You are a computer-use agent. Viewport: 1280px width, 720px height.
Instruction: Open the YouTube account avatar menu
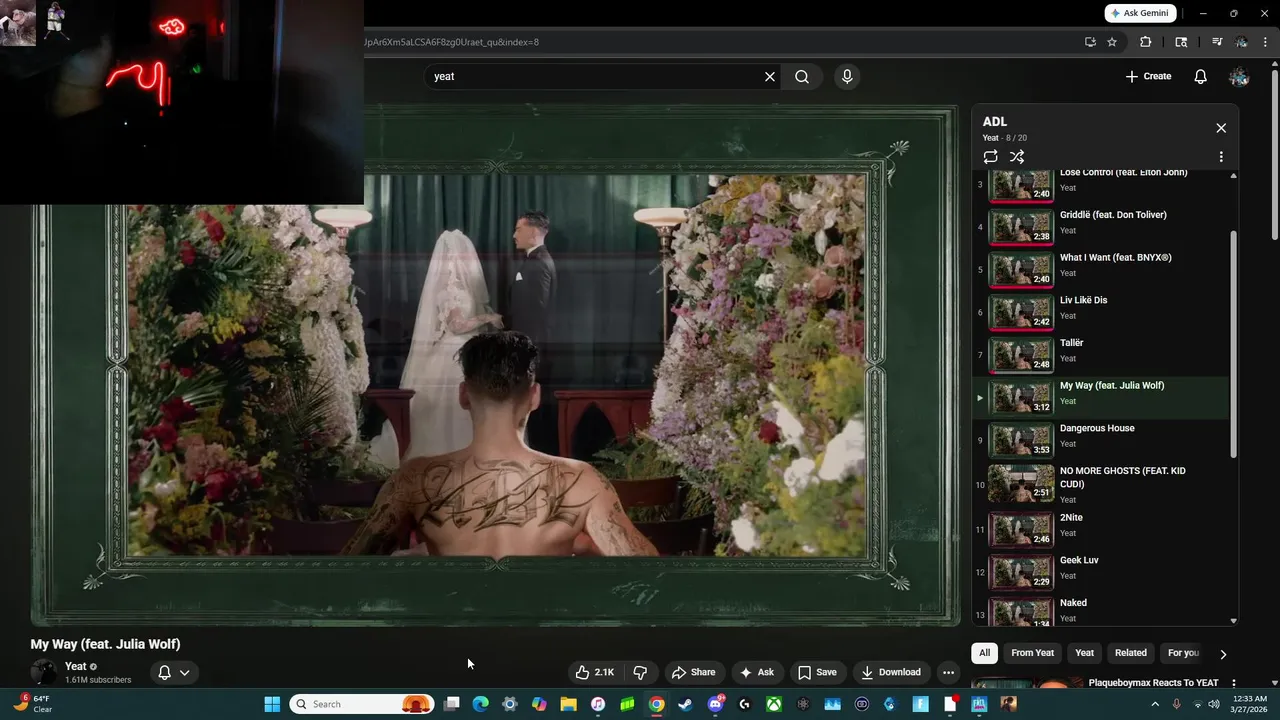pos(1239,77)
